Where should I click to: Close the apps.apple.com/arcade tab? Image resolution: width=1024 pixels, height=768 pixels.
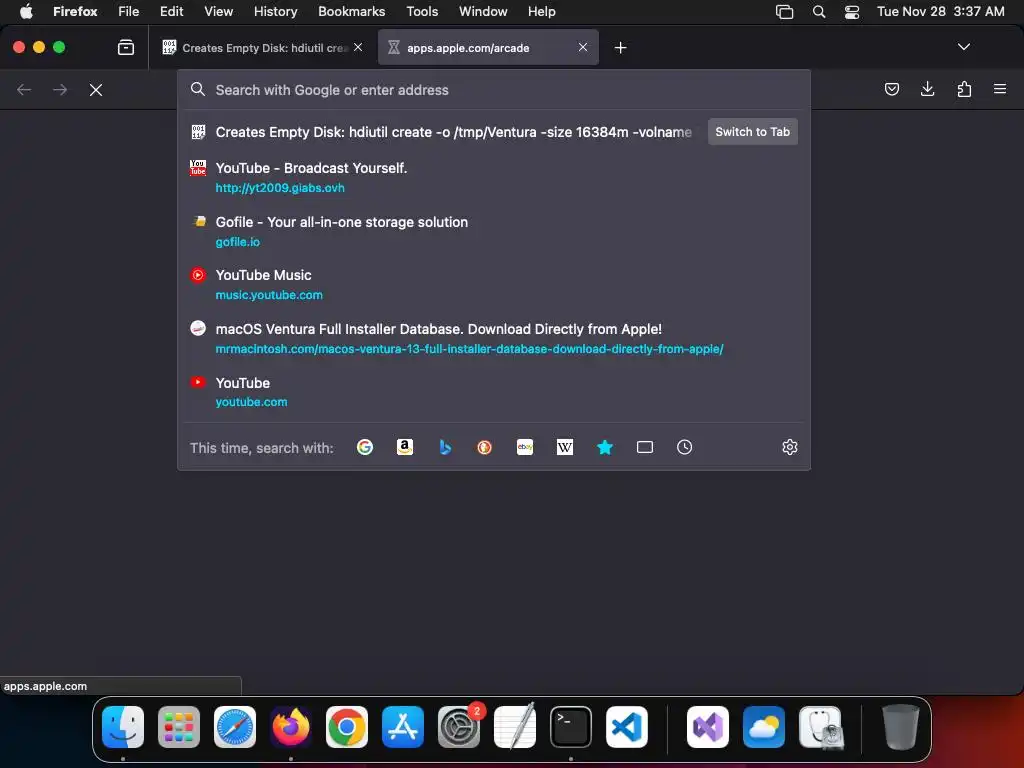(x=583, y=47)
